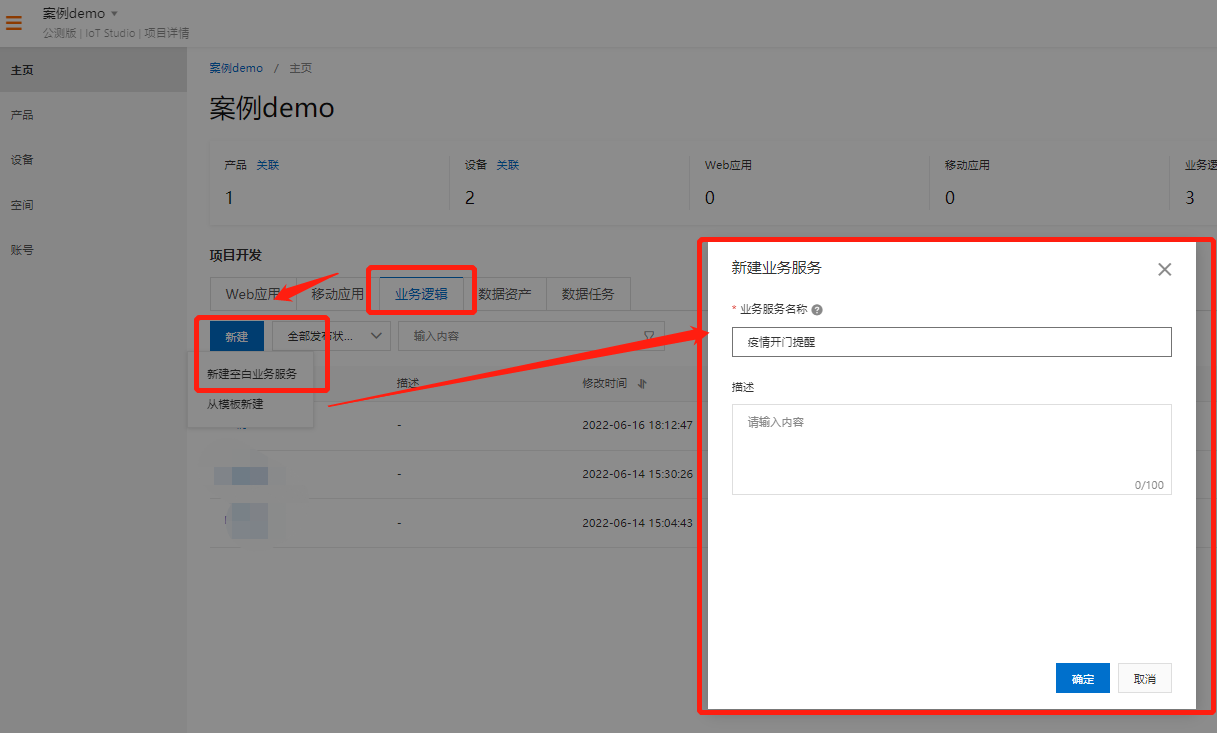Open the 全部发布状态 filter dropdown
The width and height of the screenshot is (1217, 733).
[x=331, y=336]
